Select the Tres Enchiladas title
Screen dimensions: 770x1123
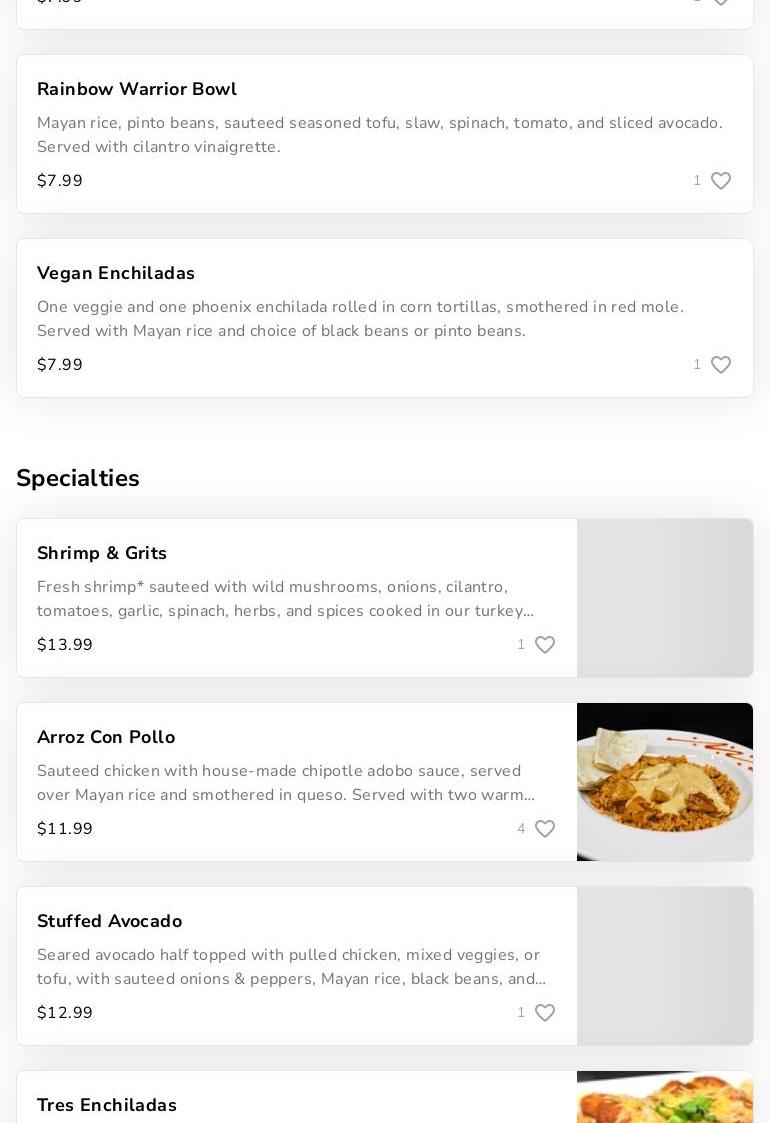pos(107,1105)
